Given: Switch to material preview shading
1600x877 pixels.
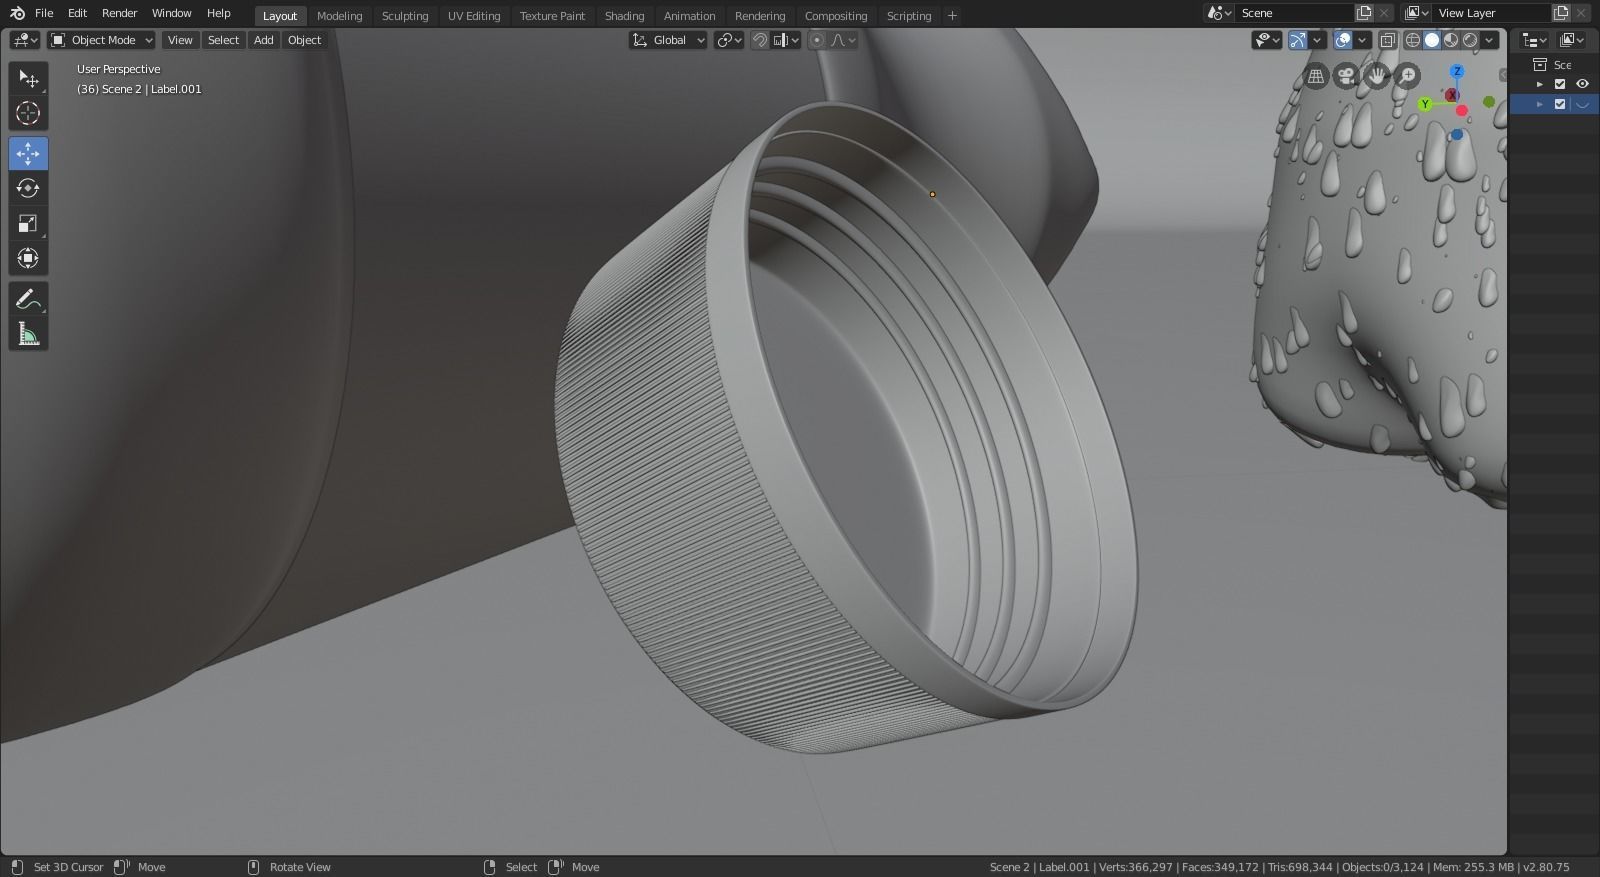Looking at the screenshot, I should [1451, 40].
